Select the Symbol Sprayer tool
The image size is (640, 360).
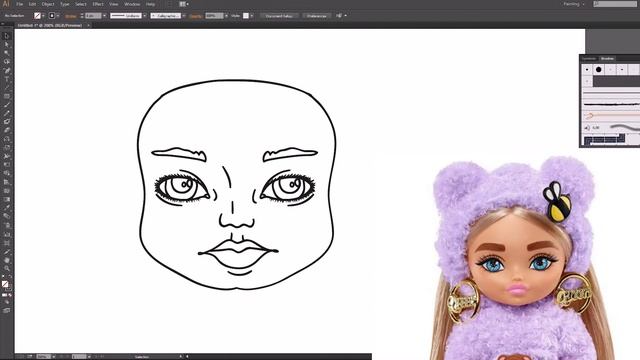coord(7,225)
